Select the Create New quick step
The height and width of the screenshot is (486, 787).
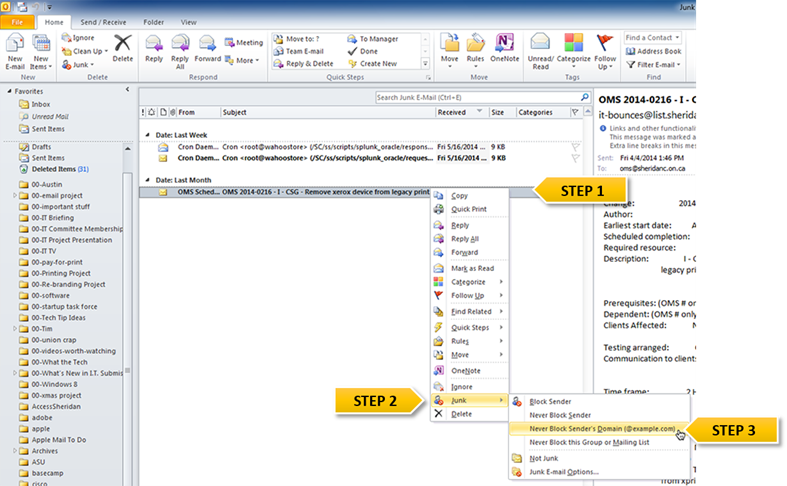pyautogui.click(x=372, y=64)
